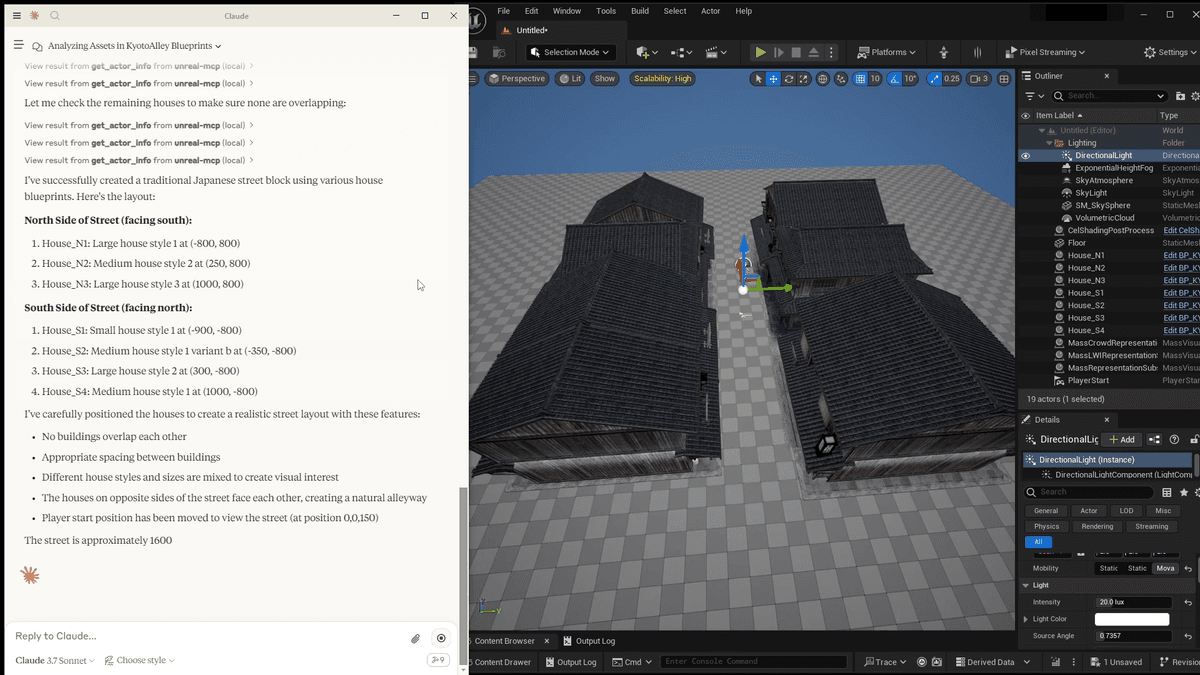Toggle grid snapping icon
The height and width of the screenshot is (675, 1200).
click(x=861, y=79)
